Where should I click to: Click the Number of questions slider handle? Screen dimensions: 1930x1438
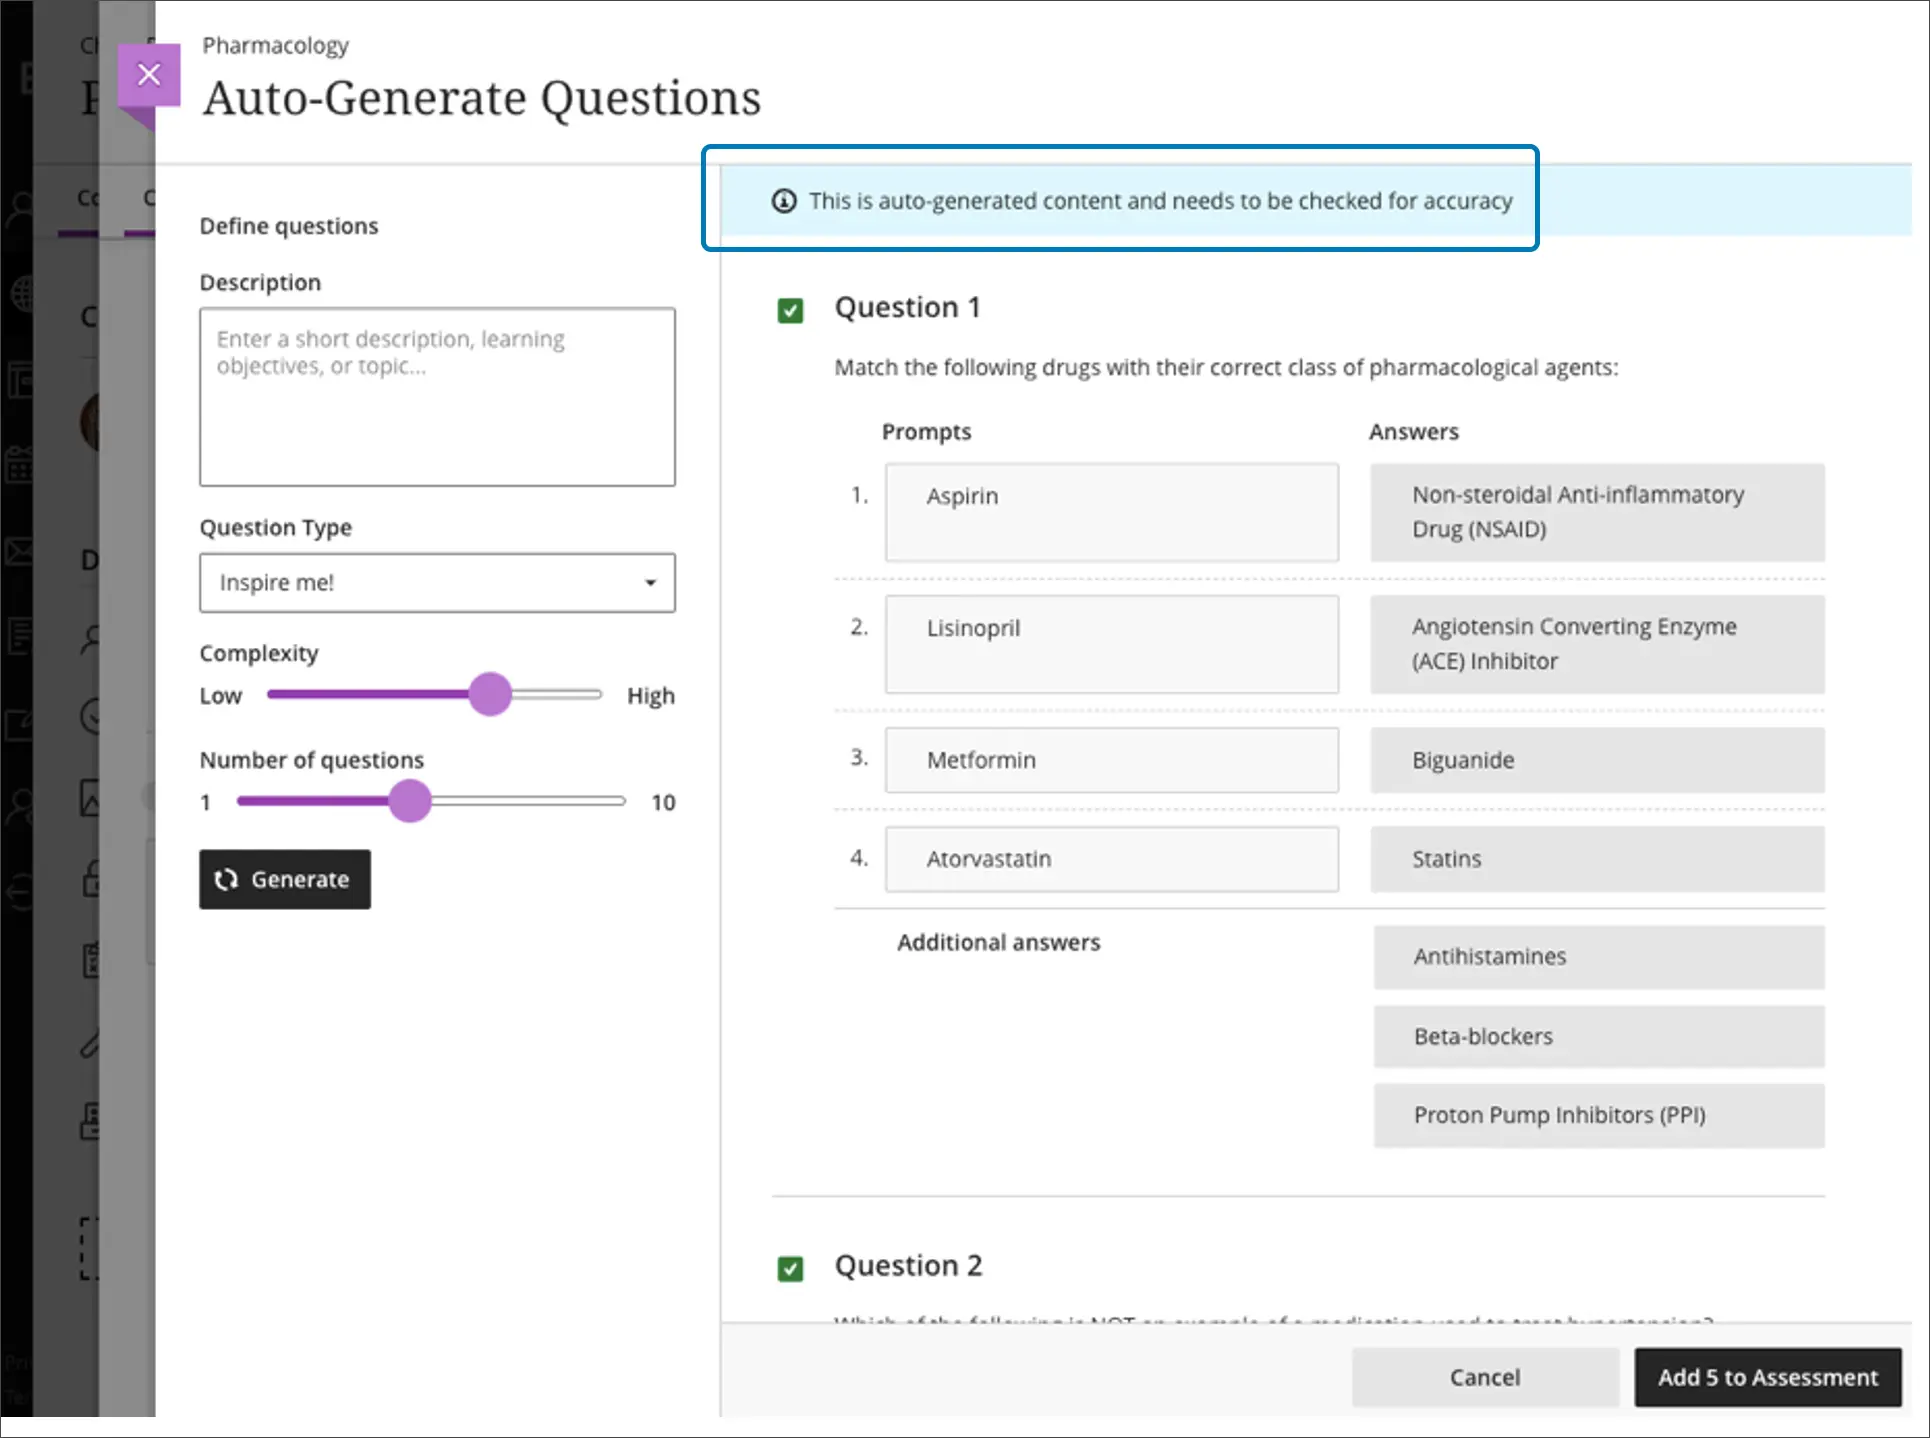click(409, 801)
